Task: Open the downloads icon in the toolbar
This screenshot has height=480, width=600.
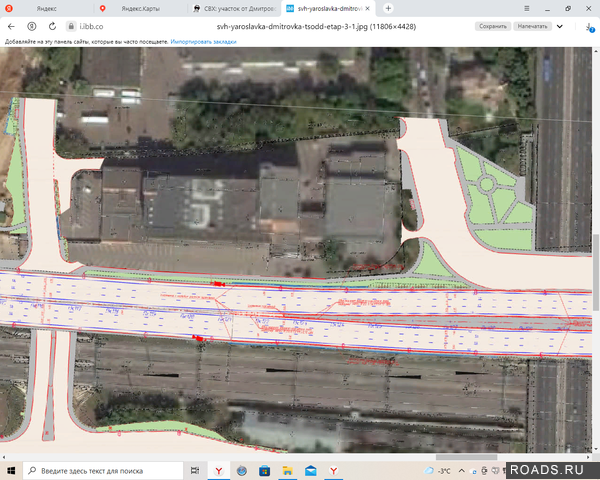Action: tap(590, 25)
